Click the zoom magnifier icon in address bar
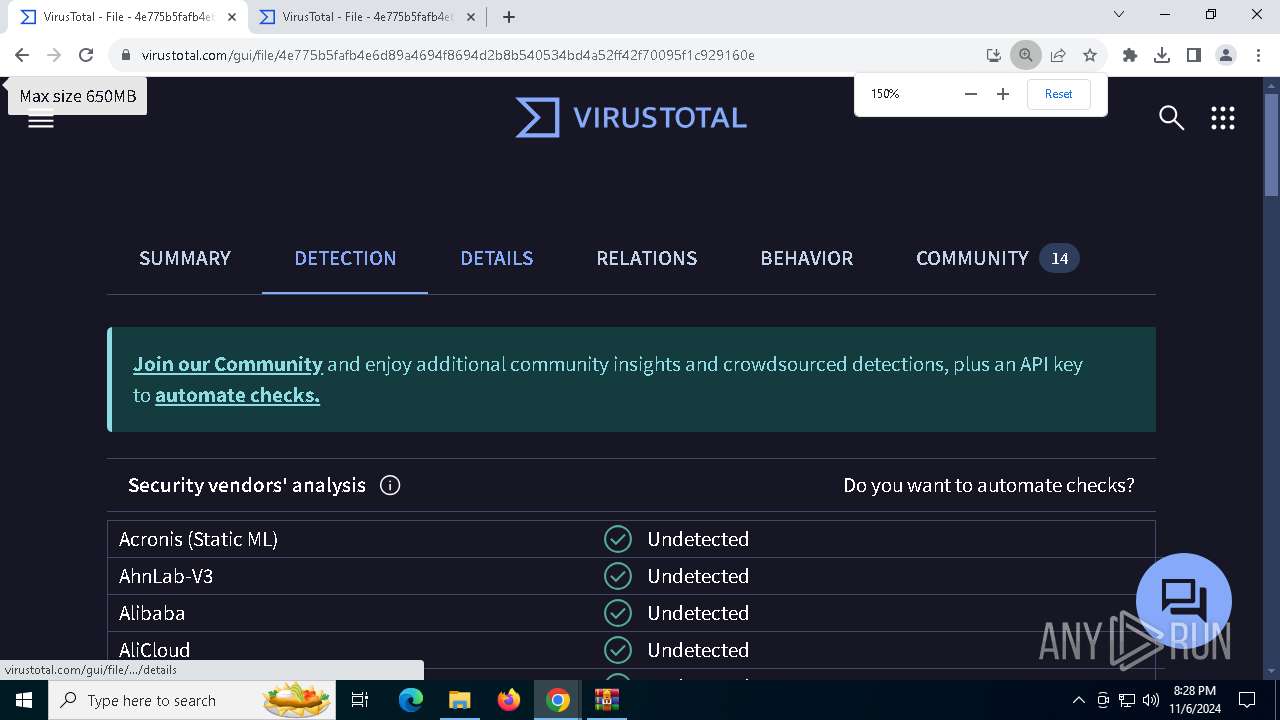This screenshot has height=720, width=1280. pos(1025,55)
